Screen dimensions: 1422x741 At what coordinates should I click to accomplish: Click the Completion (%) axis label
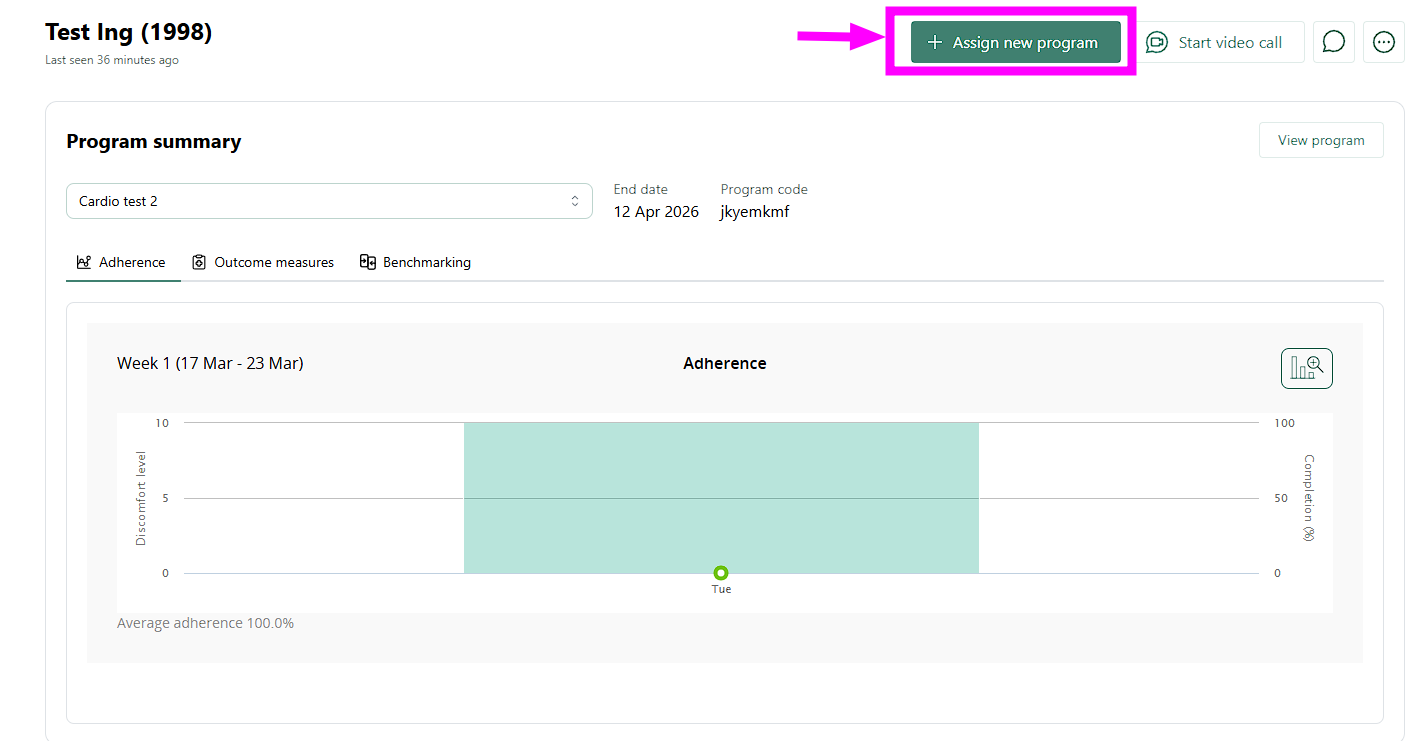(x=1309, y=498)
